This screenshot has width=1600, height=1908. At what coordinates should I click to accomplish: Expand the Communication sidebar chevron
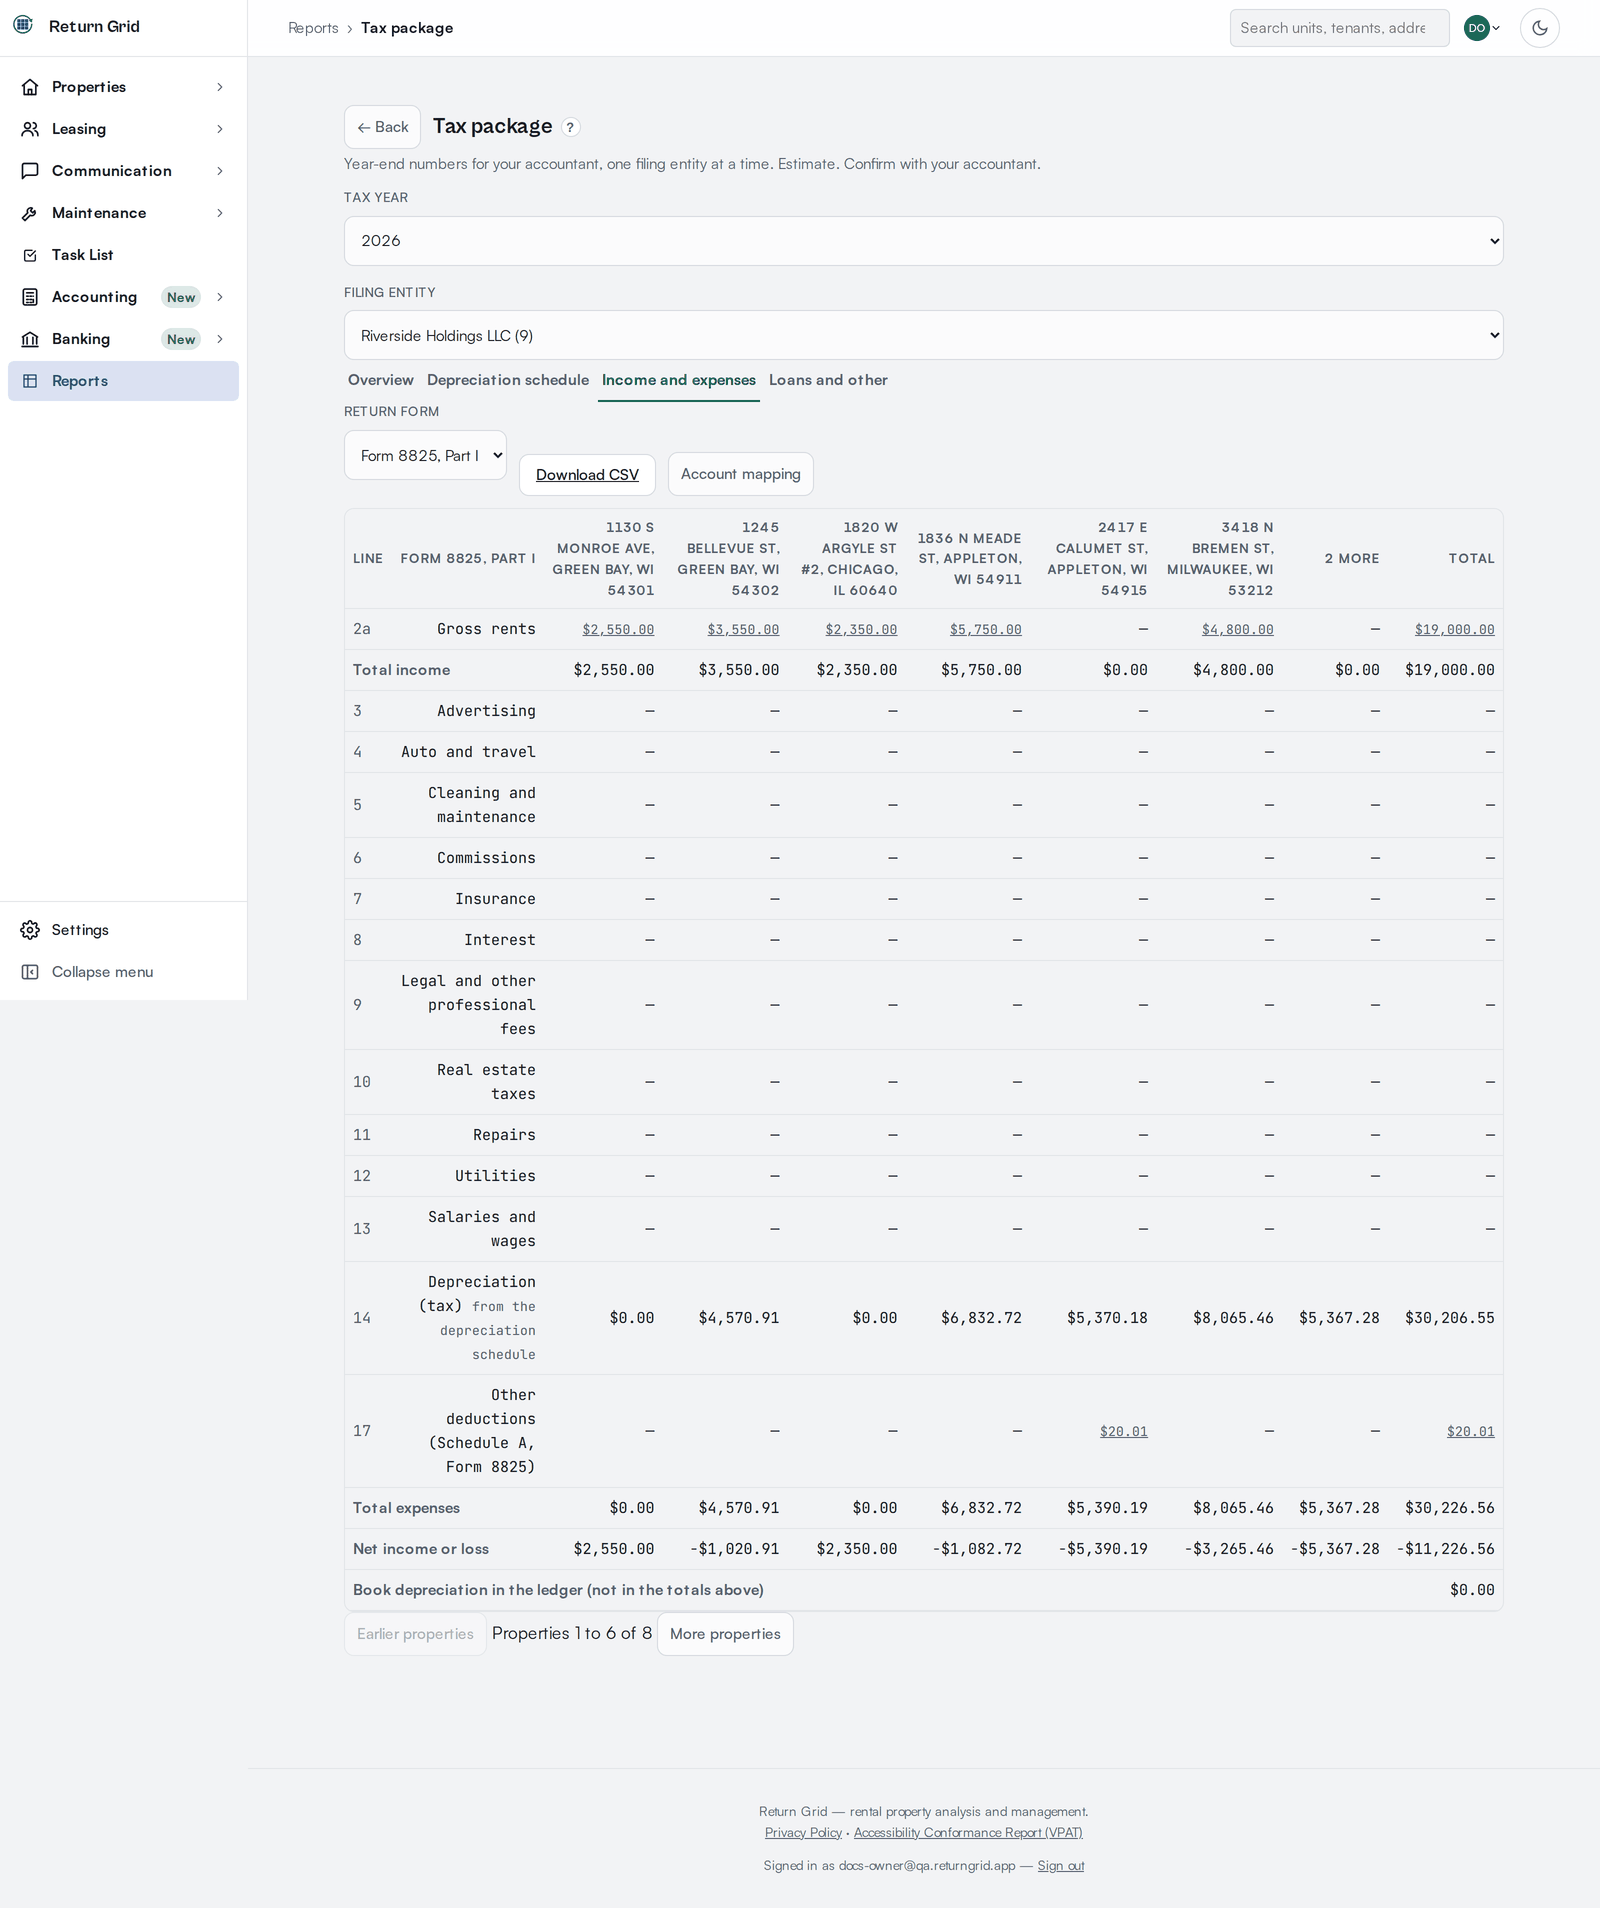point(220,171)
